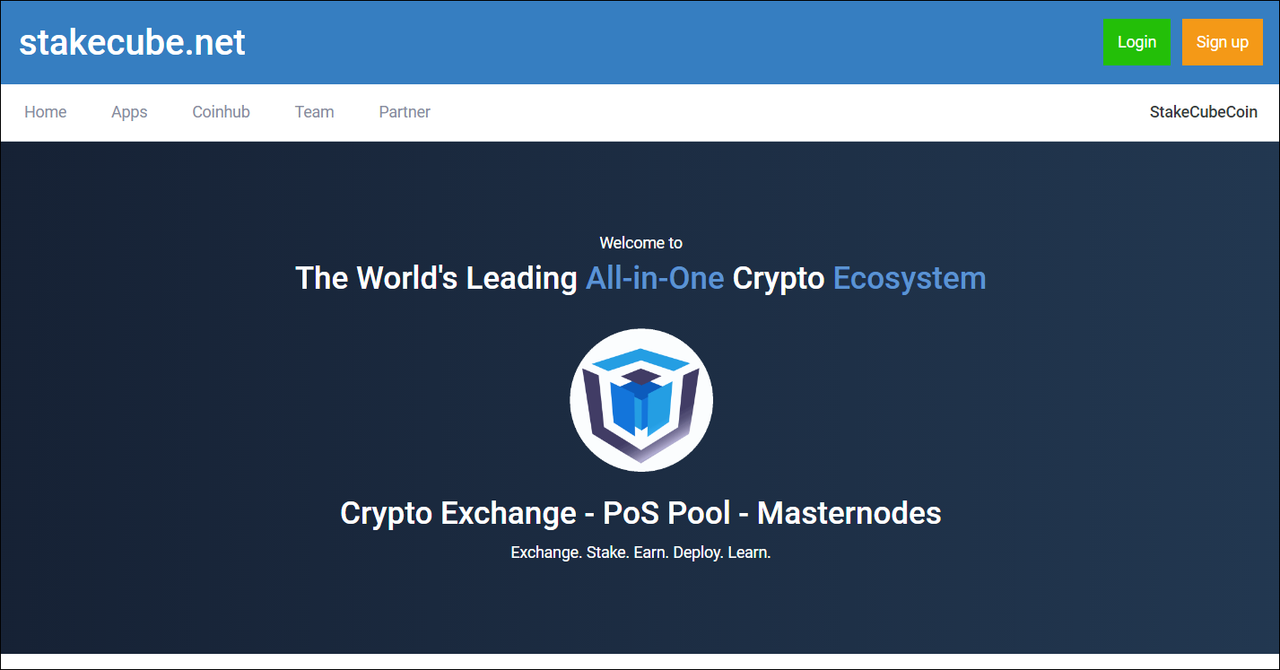Go to the Coinhub page
This screenshot has width=1280, height=670.
point(221,112)
